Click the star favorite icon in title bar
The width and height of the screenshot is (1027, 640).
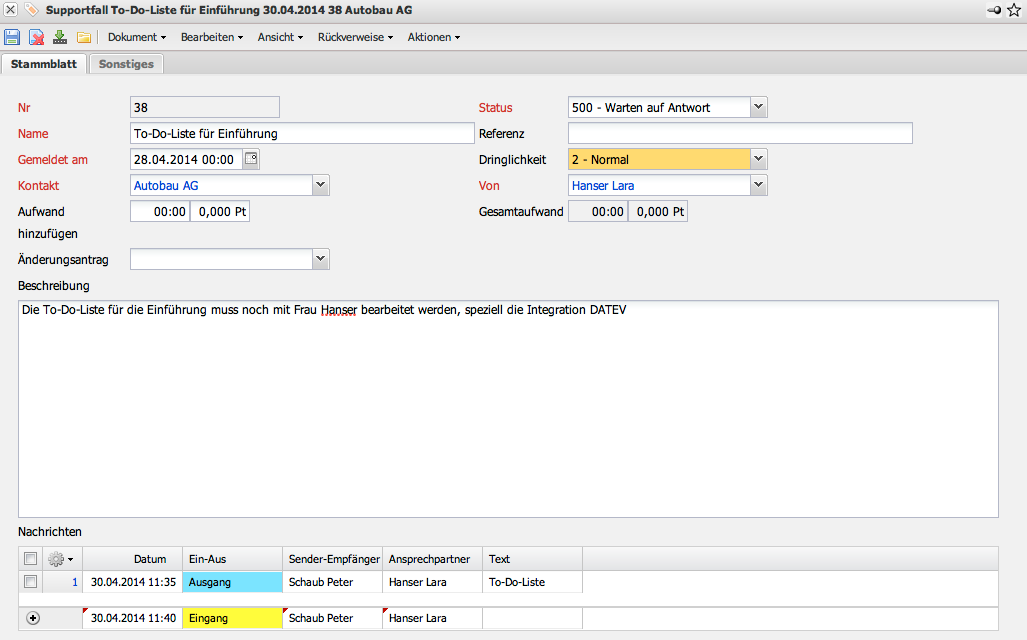point(1013,10)
